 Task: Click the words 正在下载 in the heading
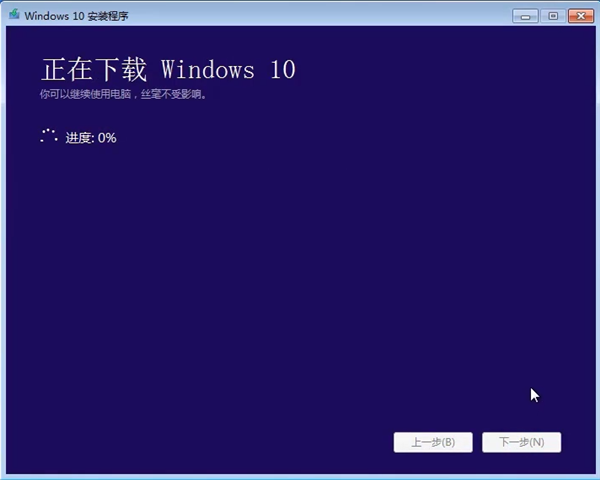tap(94, 71)
